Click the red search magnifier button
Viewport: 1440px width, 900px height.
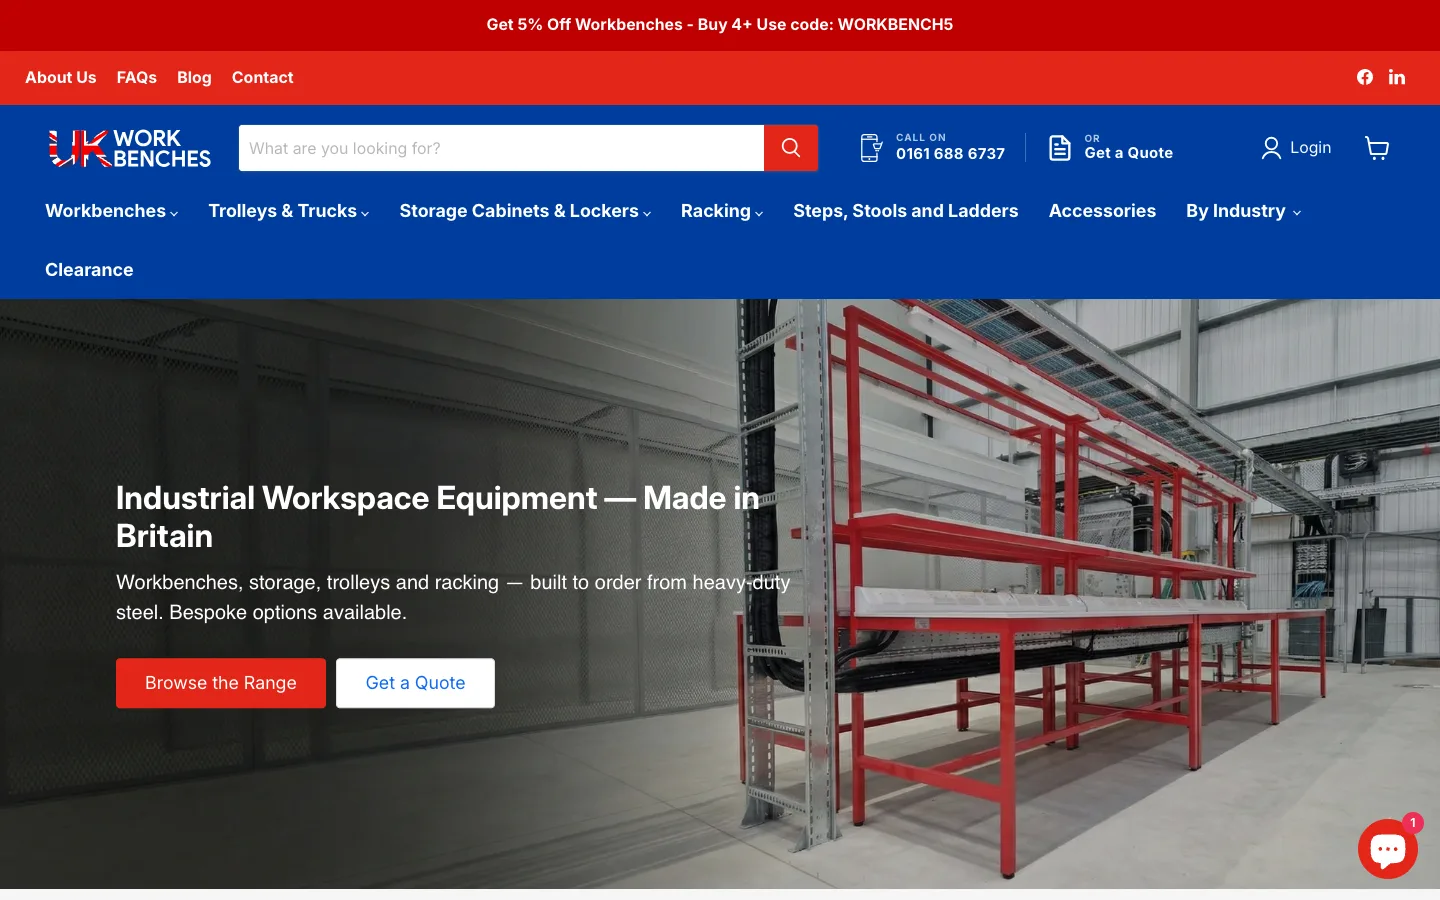point(791,148)
